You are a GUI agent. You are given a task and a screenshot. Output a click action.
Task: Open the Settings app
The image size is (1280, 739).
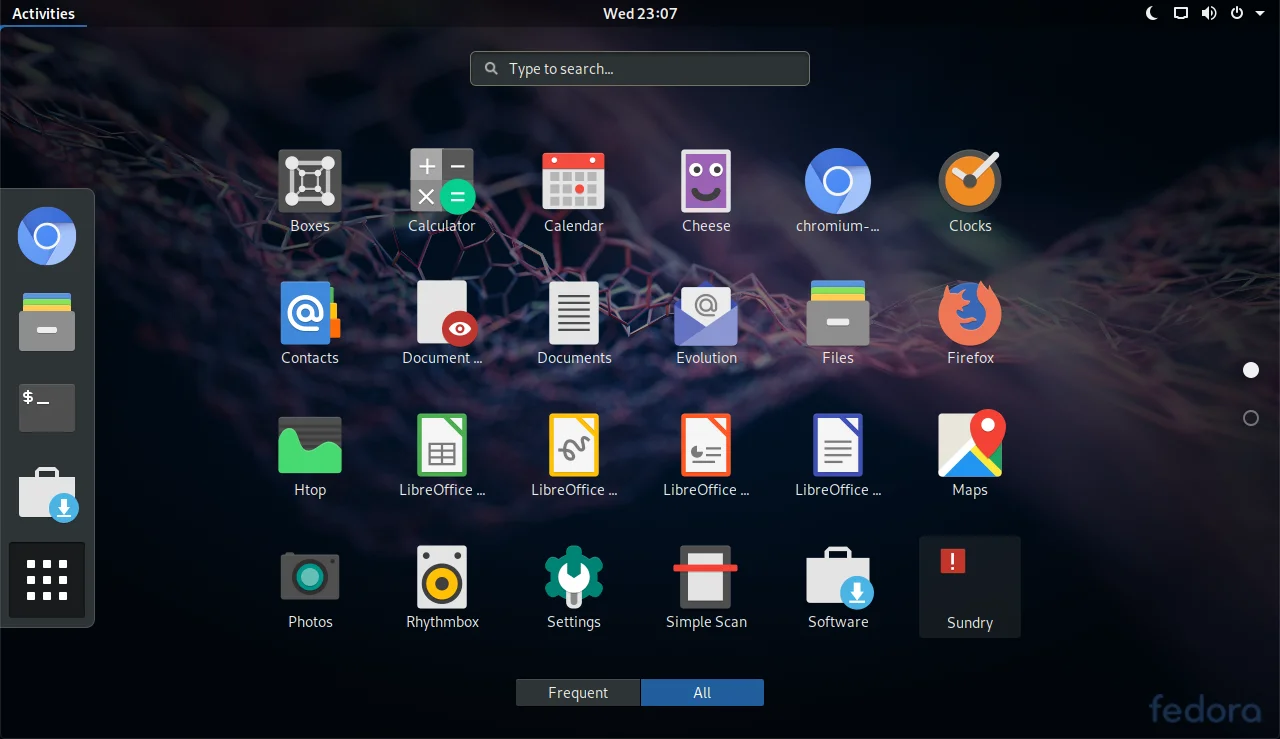(574, 588)
